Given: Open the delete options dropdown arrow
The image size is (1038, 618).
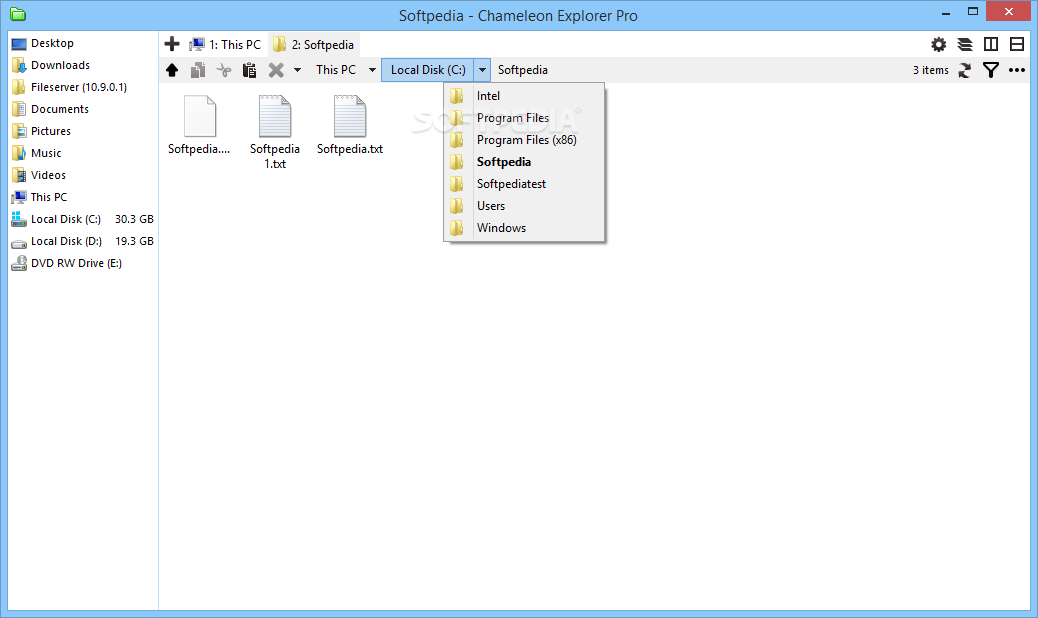Looking at the screenshot, I should tap(297, 69).
